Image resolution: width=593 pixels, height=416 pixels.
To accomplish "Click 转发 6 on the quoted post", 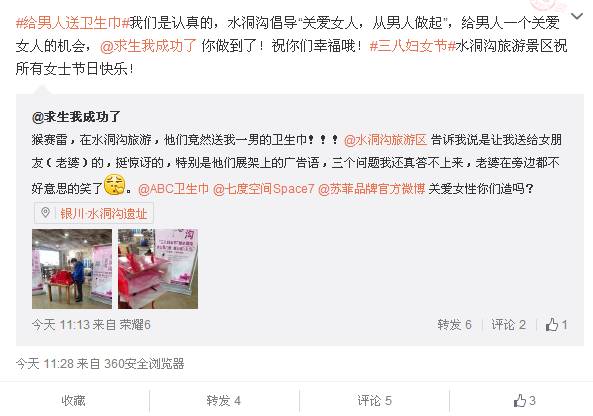I will pos(454,324).
